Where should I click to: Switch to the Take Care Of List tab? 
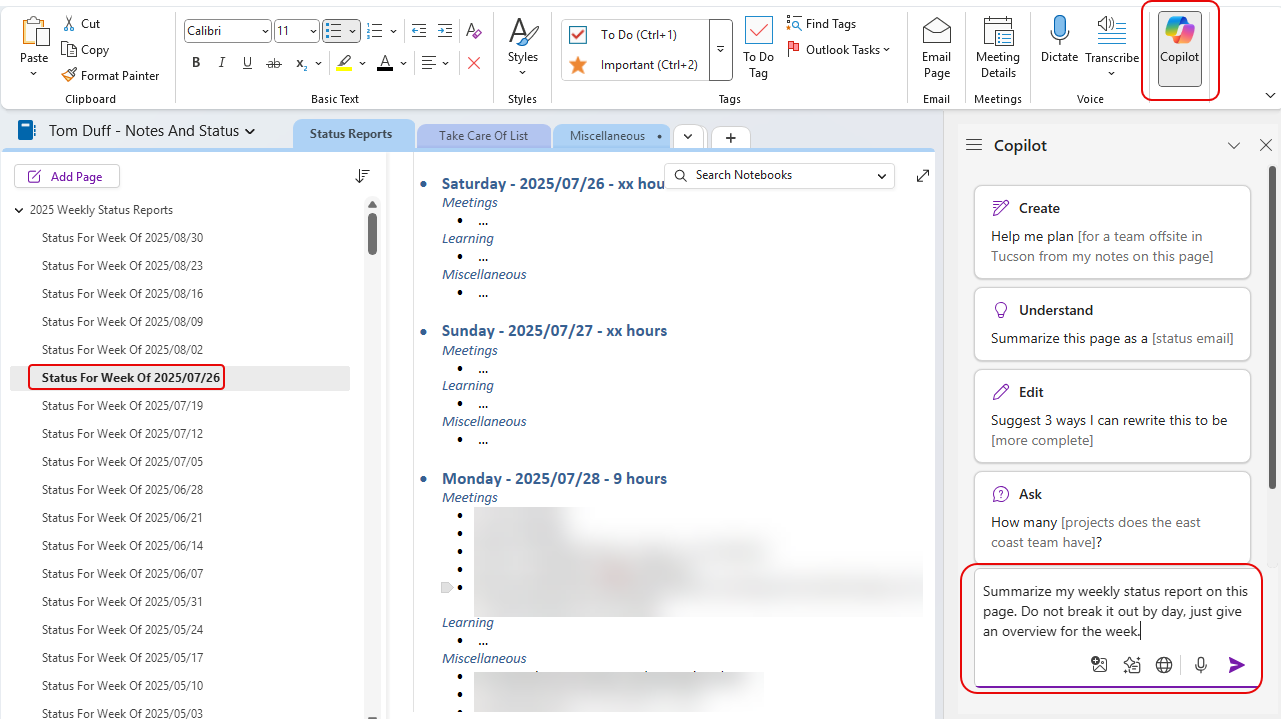pos(483,136)
